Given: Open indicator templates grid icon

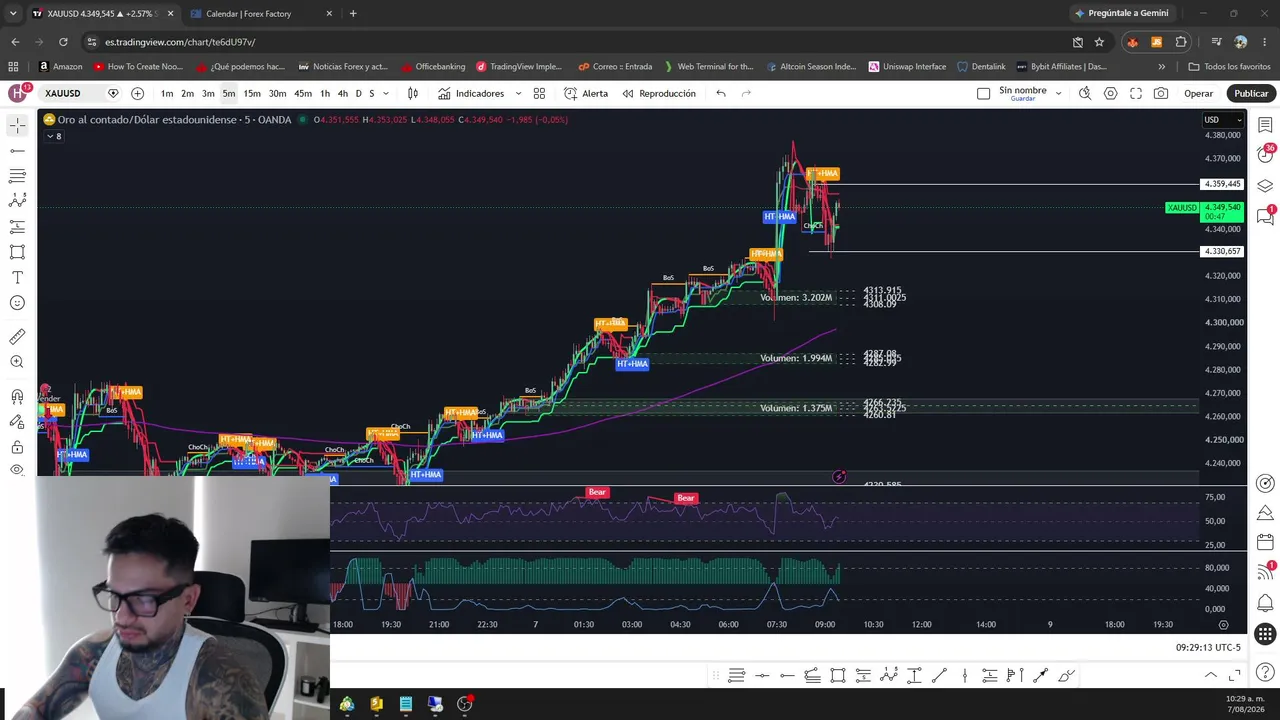Looking at the screenshot, I should pos(539,93).
